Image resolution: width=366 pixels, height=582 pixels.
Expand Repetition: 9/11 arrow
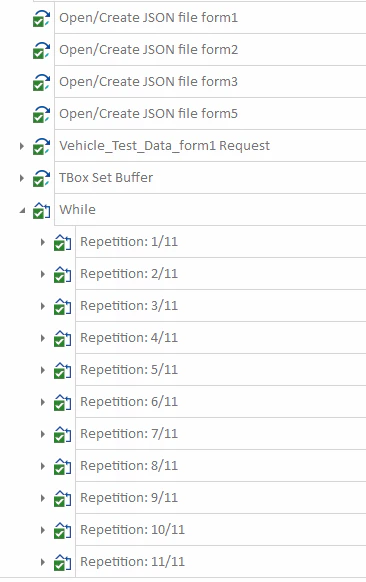[x=43, y=498]
